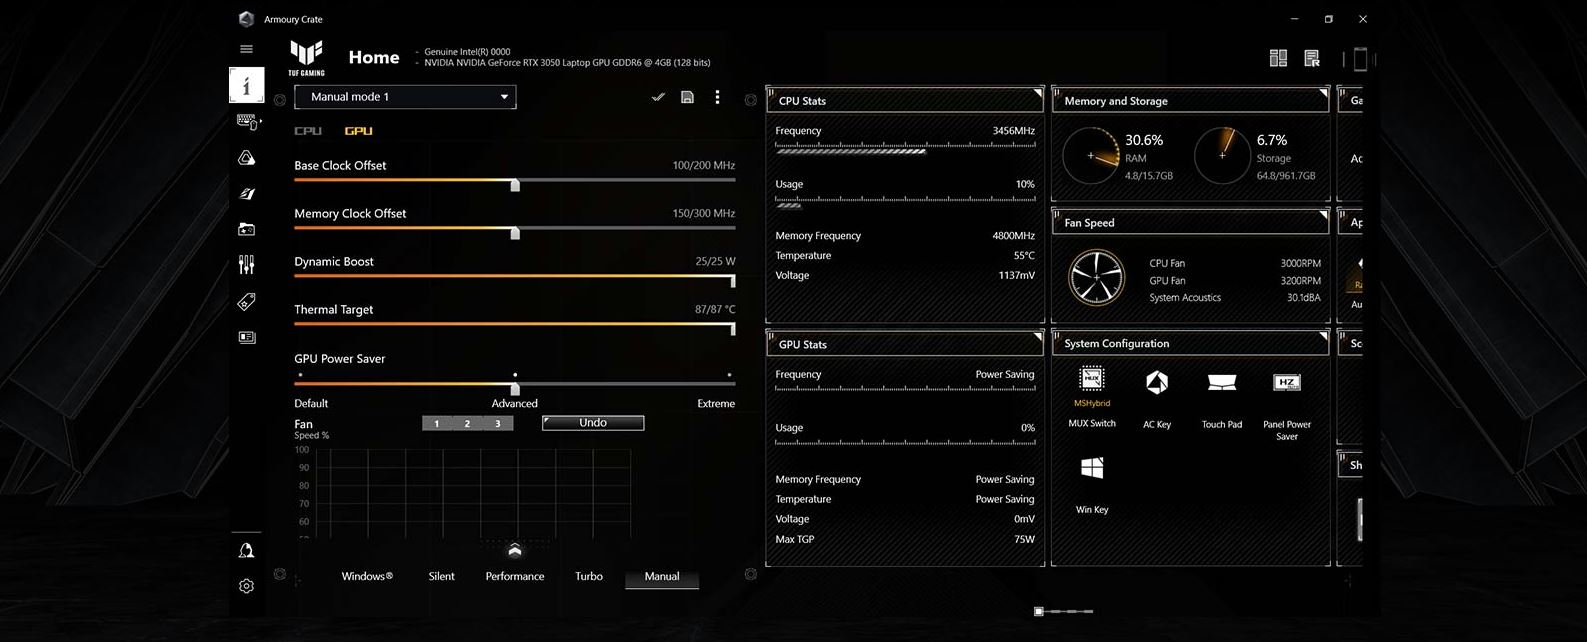The image size is (1587, 642).
Task: Click the save profile floppy disk icon
Action: tap(687, 97)
